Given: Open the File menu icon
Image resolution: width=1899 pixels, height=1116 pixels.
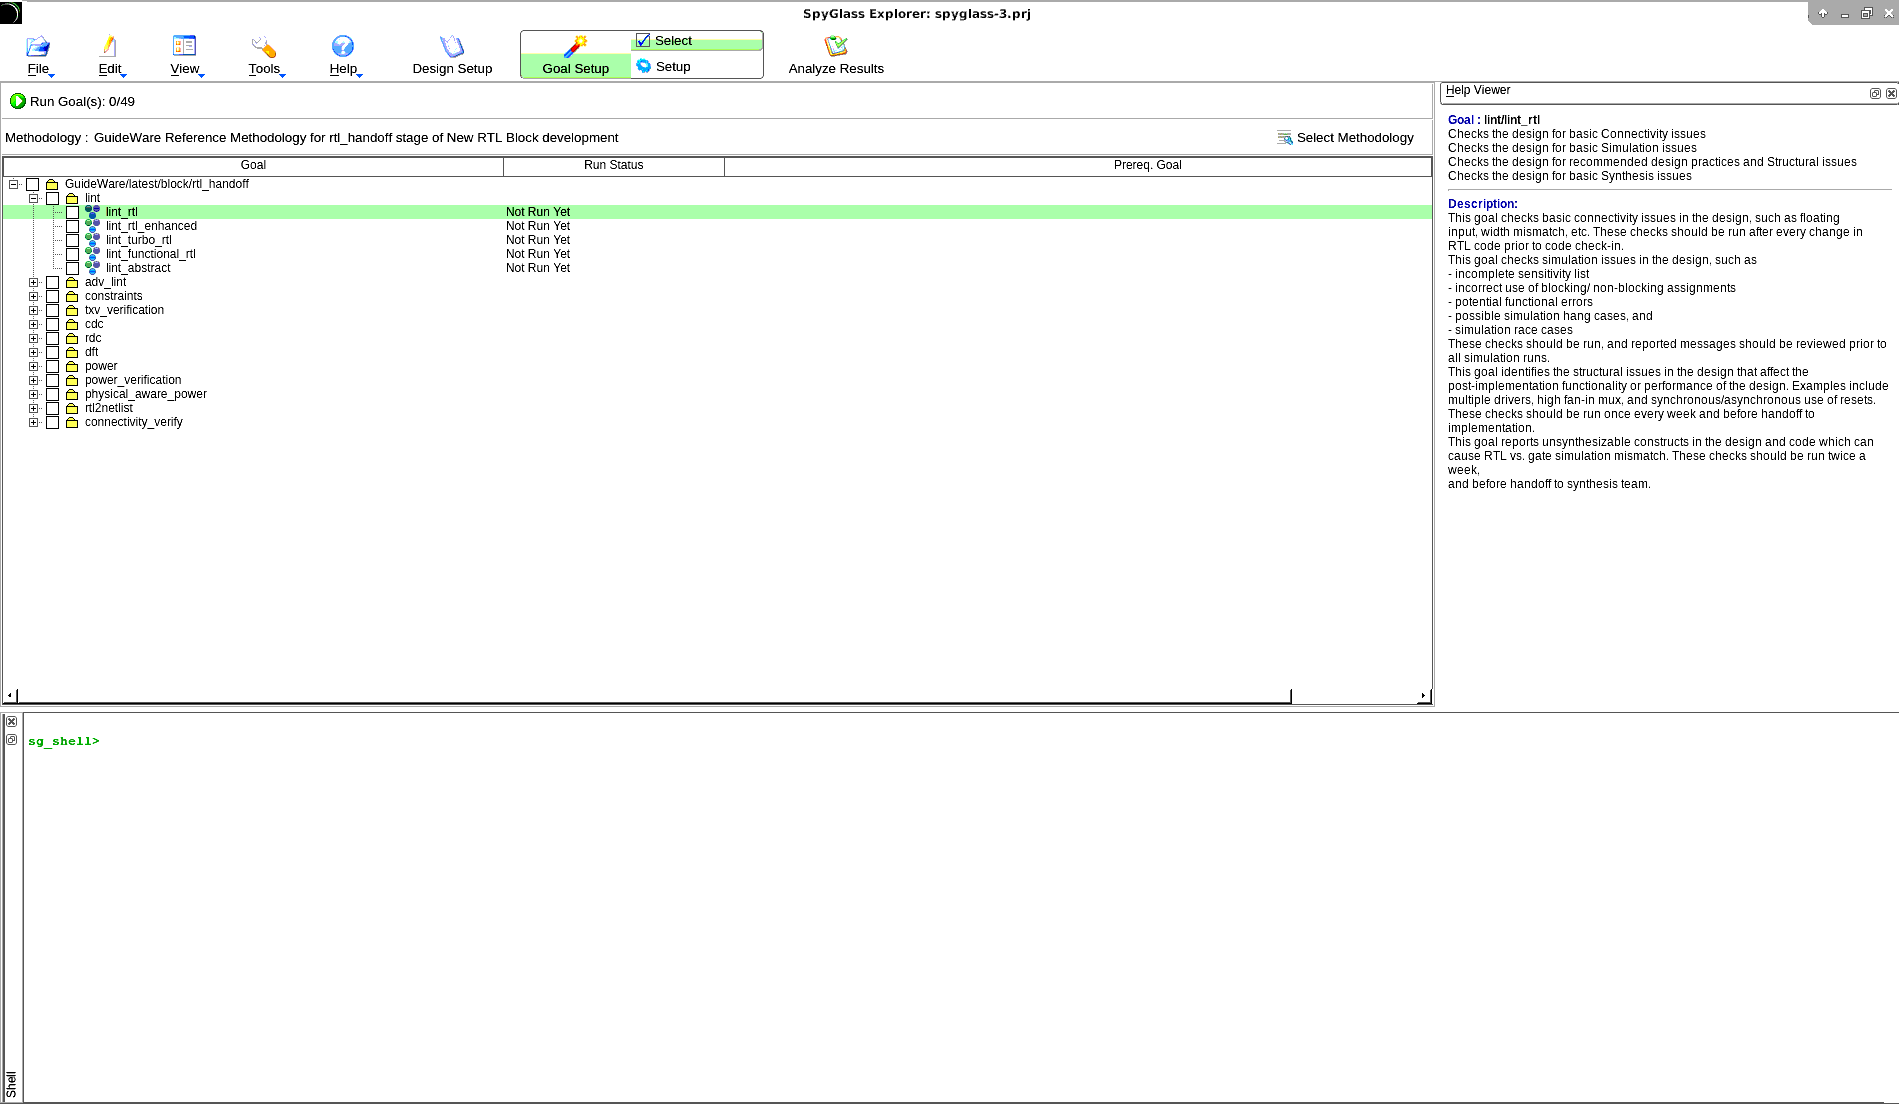Looking at the screenshot, I should [38, 46].
